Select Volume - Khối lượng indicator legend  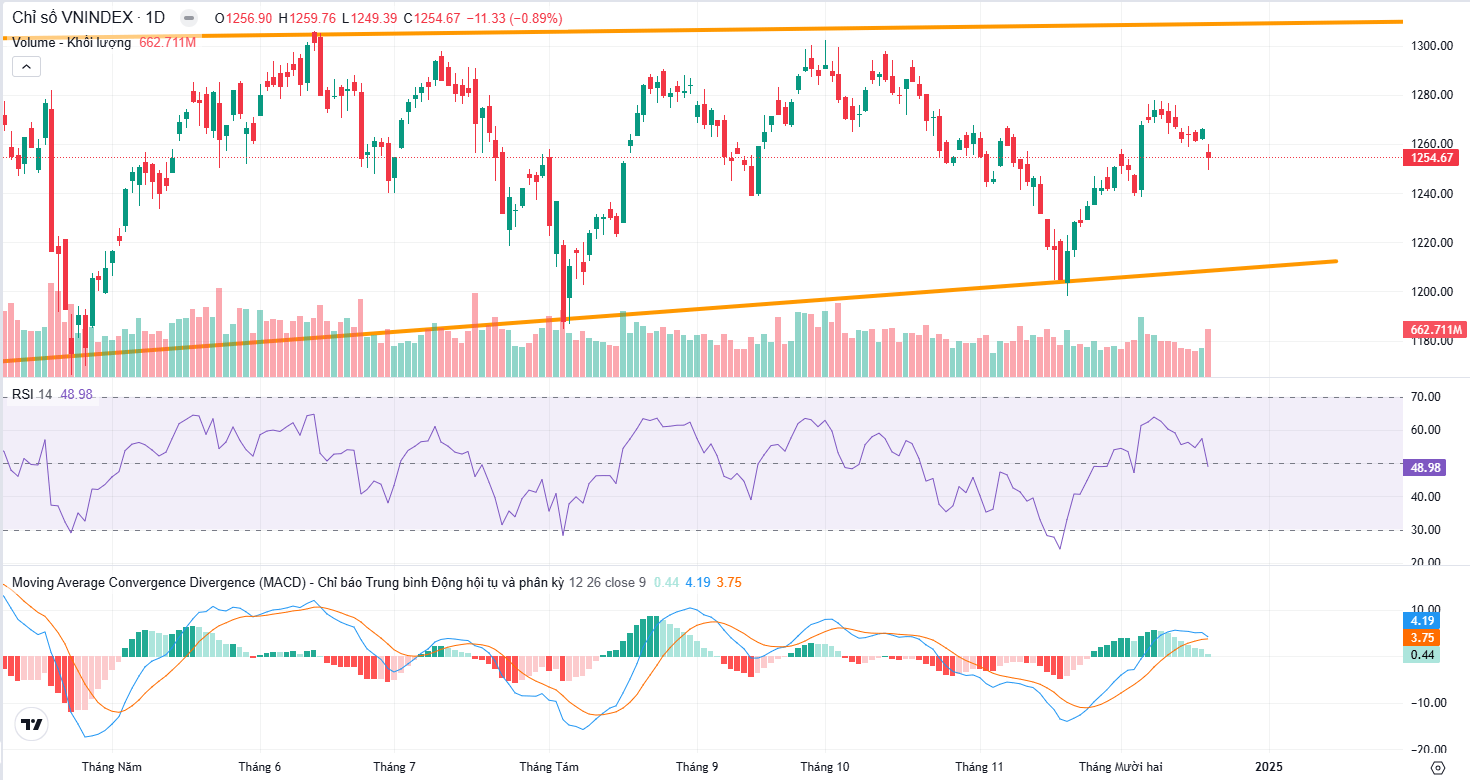(x=71, y=43)
